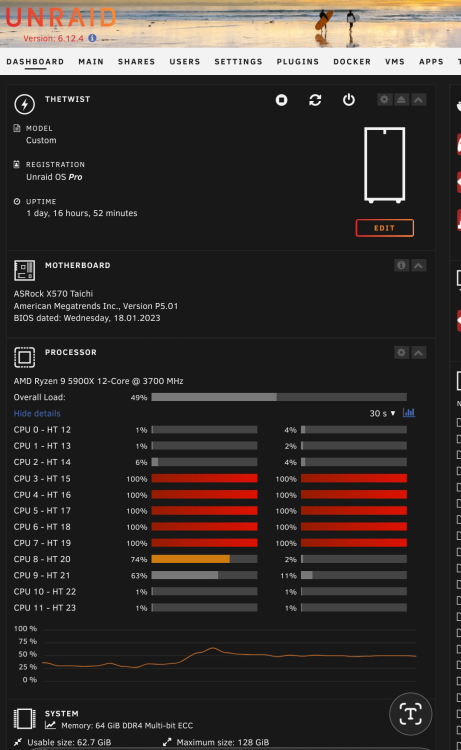Click the System memory chip icon
461x750 pixels.
(x=24, y=718)
